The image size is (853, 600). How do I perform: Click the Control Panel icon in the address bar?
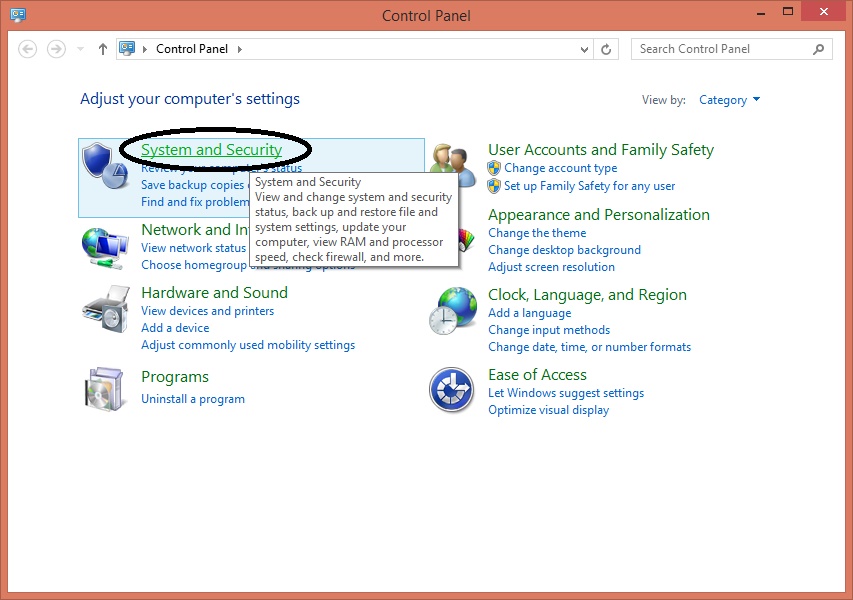(127, 49)
